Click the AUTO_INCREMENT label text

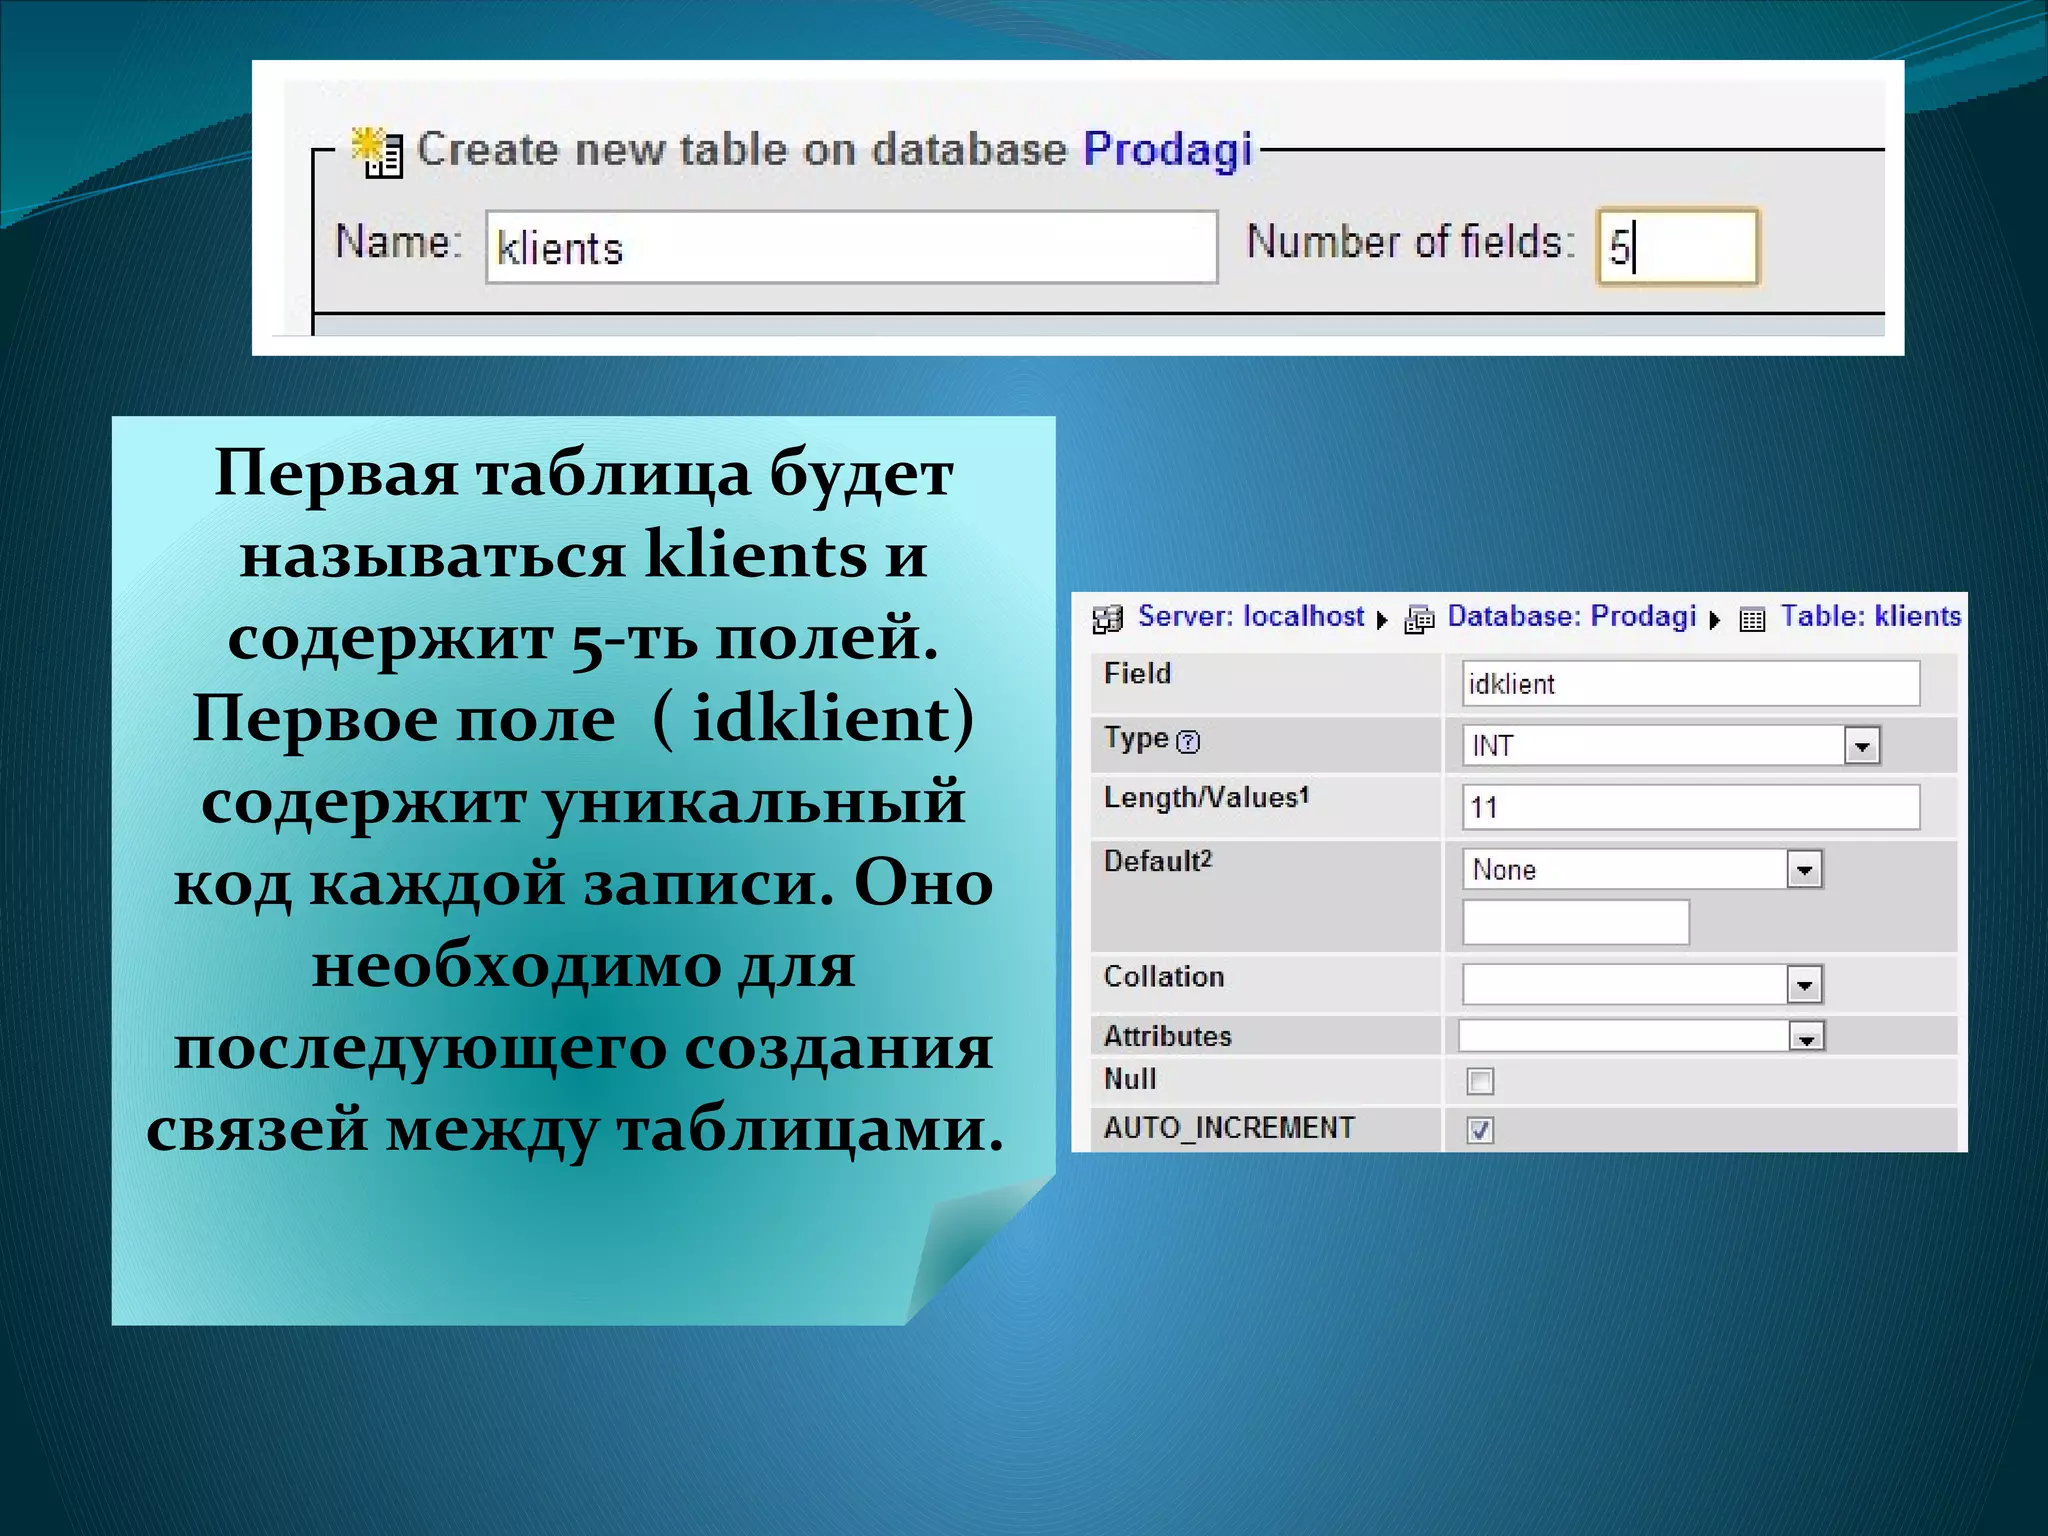coord(1229,1128)
